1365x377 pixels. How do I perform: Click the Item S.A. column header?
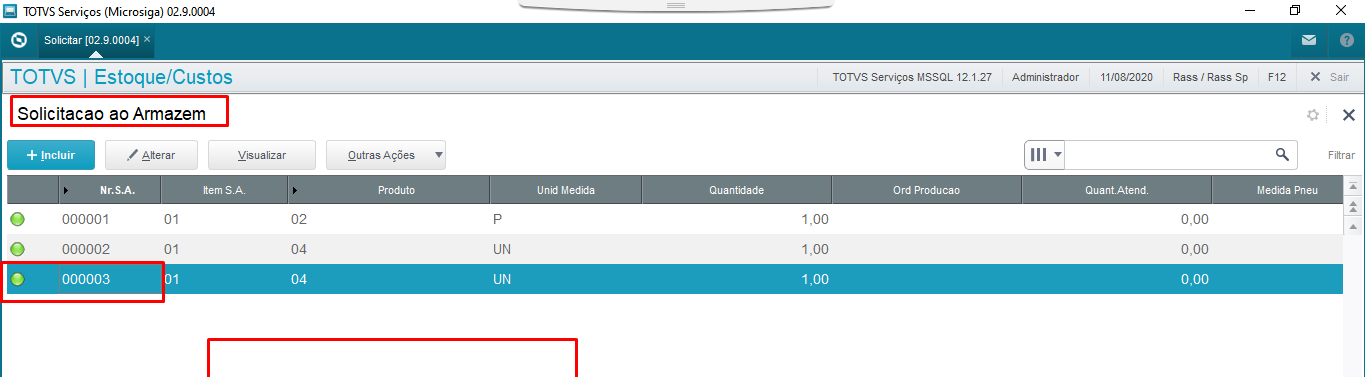[x=224, y=190]
